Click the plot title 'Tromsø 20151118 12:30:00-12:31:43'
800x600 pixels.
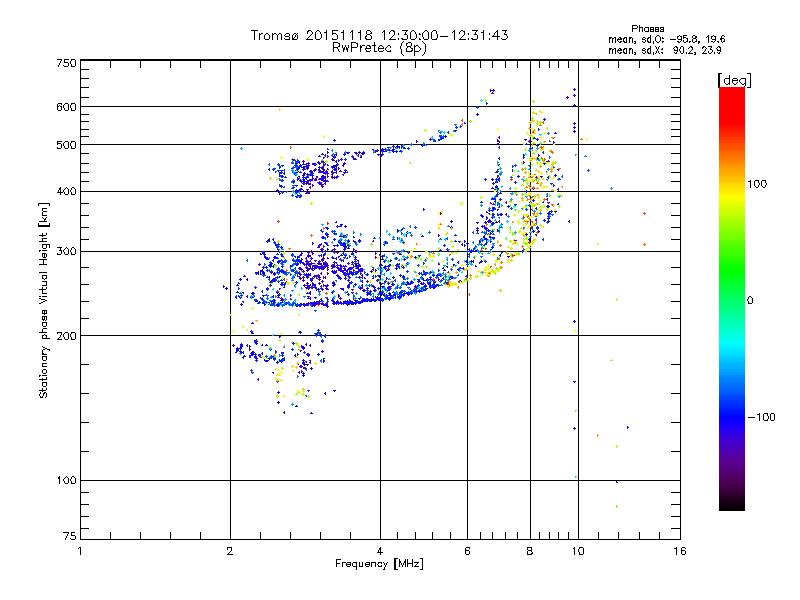click(379, 35)
